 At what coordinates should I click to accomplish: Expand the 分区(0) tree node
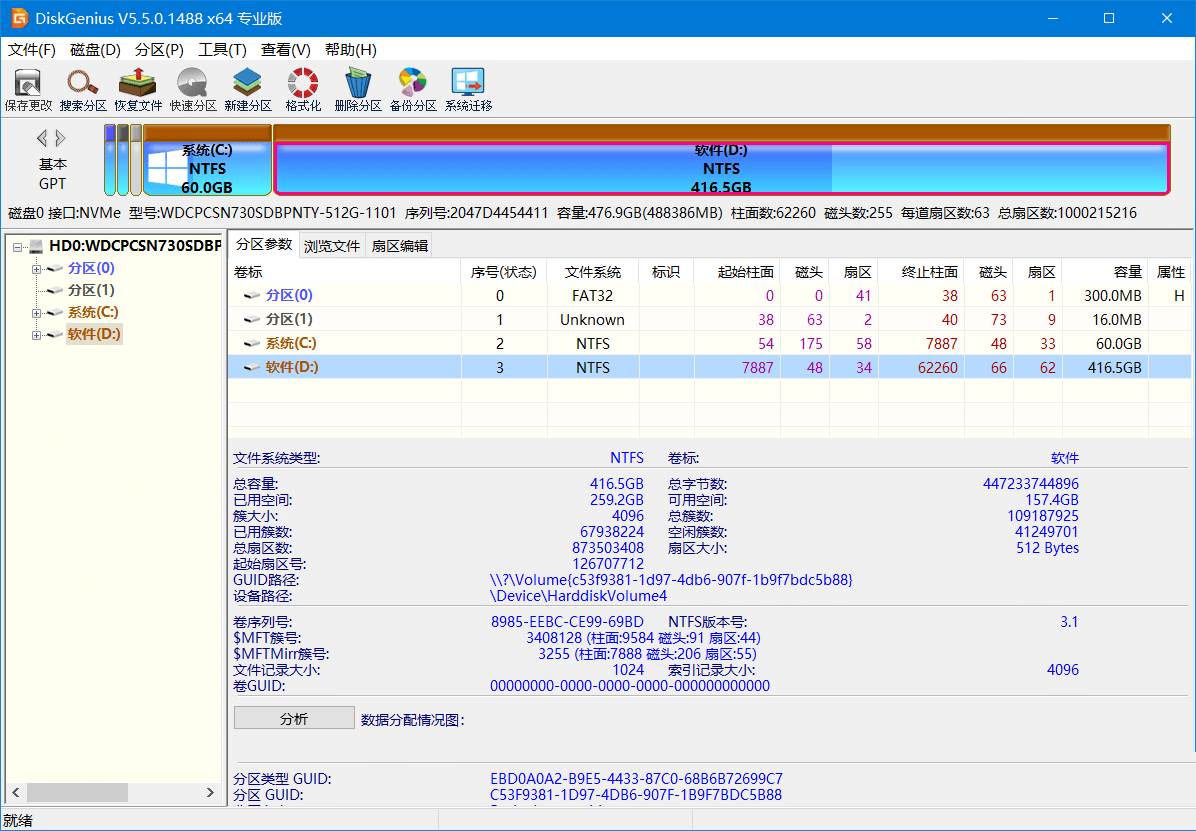tap(37, 269)
